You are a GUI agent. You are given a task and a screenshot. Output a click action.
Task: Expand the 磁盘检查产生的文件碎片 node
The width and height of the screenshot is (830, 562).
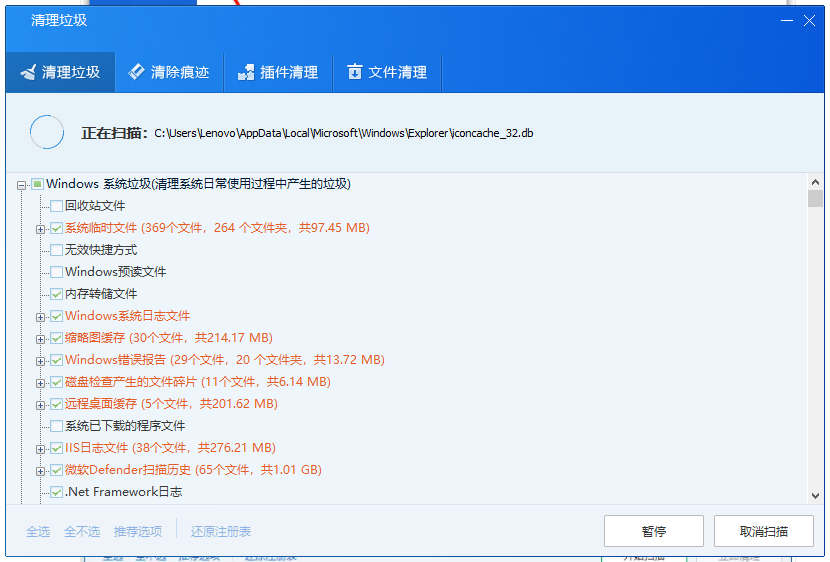[40, 383]
